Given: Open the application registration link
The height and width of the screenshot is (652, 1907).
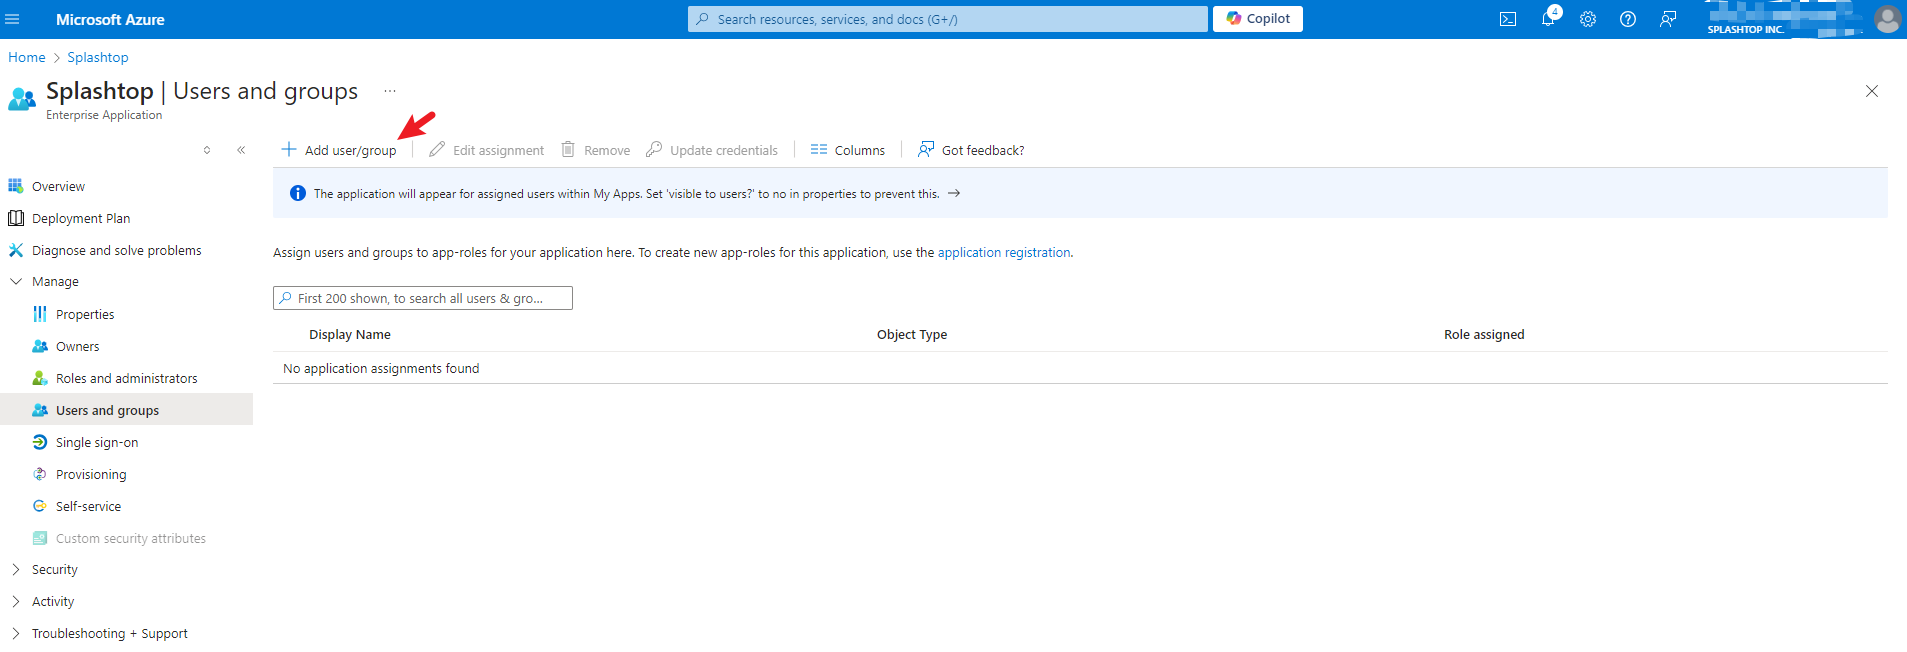Looking at the screenshot, I should coord(1004,253).
